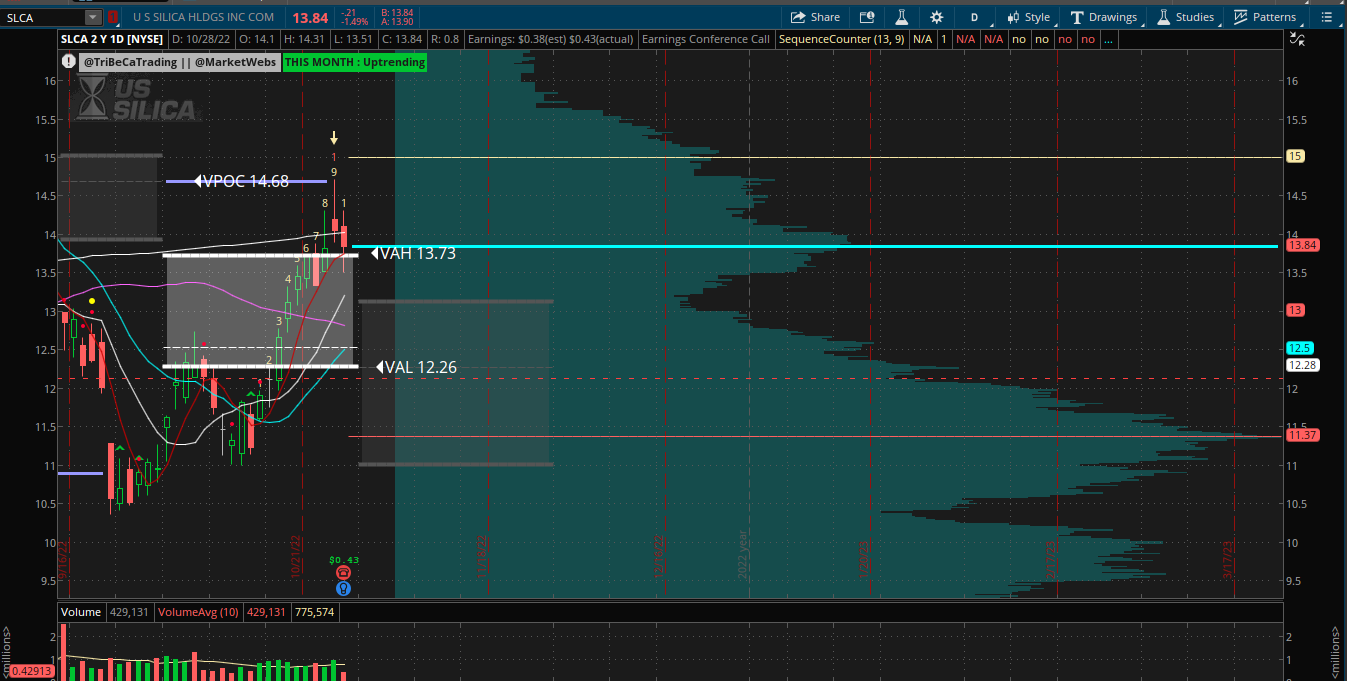The height and width of the screenshot is (681, 1347).
Task: Click the red 0.42913 volume bubble
Action: pyautogui.click(x=30, y=670)
